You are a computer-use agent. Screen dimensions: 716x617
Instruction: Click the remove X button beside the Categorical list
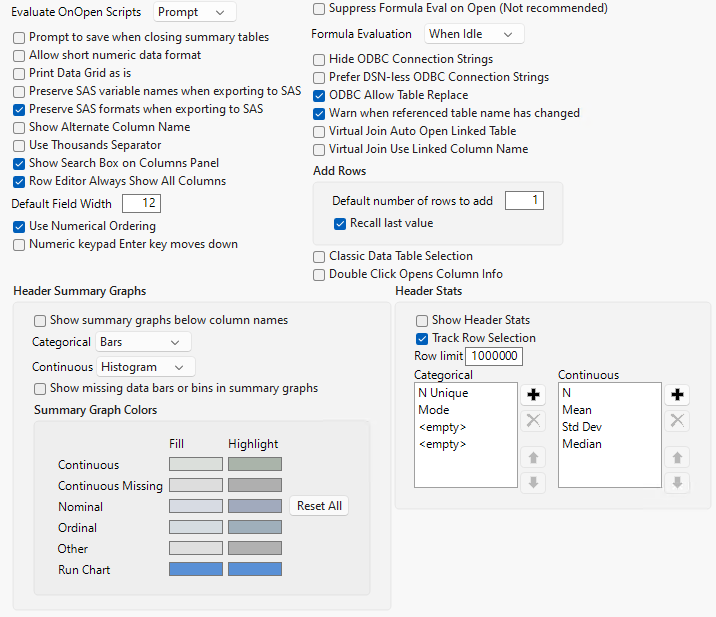point(533,420)
